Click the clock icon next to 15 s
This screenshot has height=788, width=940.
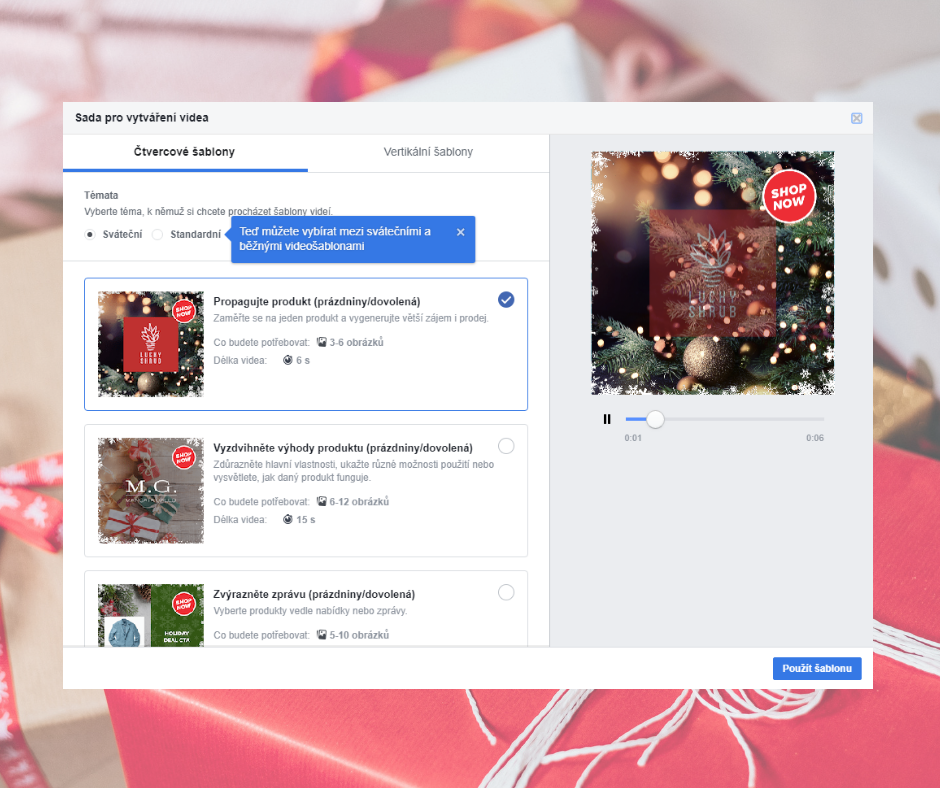289,520
